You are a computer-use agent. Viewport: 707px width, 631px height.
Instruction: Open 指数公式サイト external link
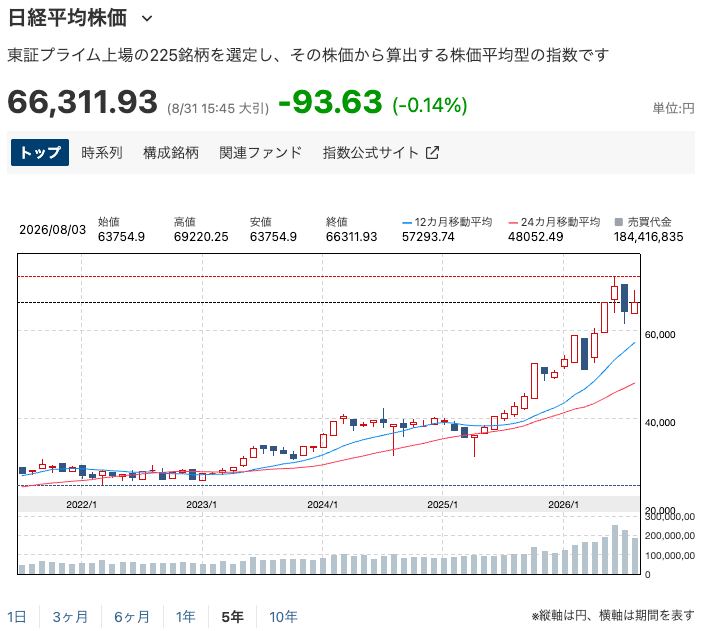(x=381, y=152)
